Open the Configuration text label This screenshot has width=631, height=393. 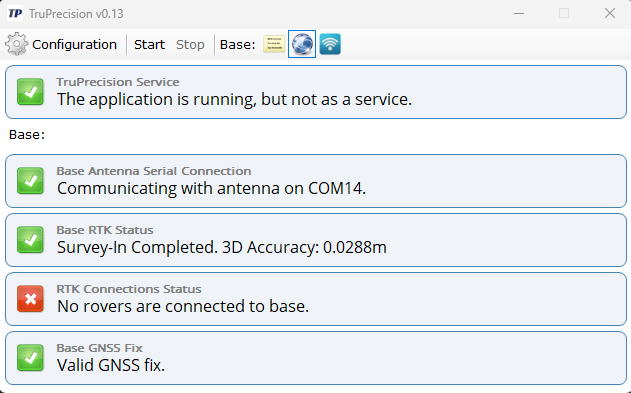click(x=74, y=44)
